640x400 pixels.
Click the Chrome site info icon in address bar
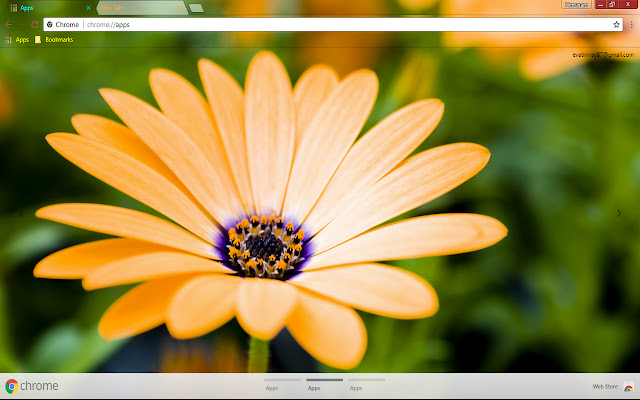[x=50, y=24]
